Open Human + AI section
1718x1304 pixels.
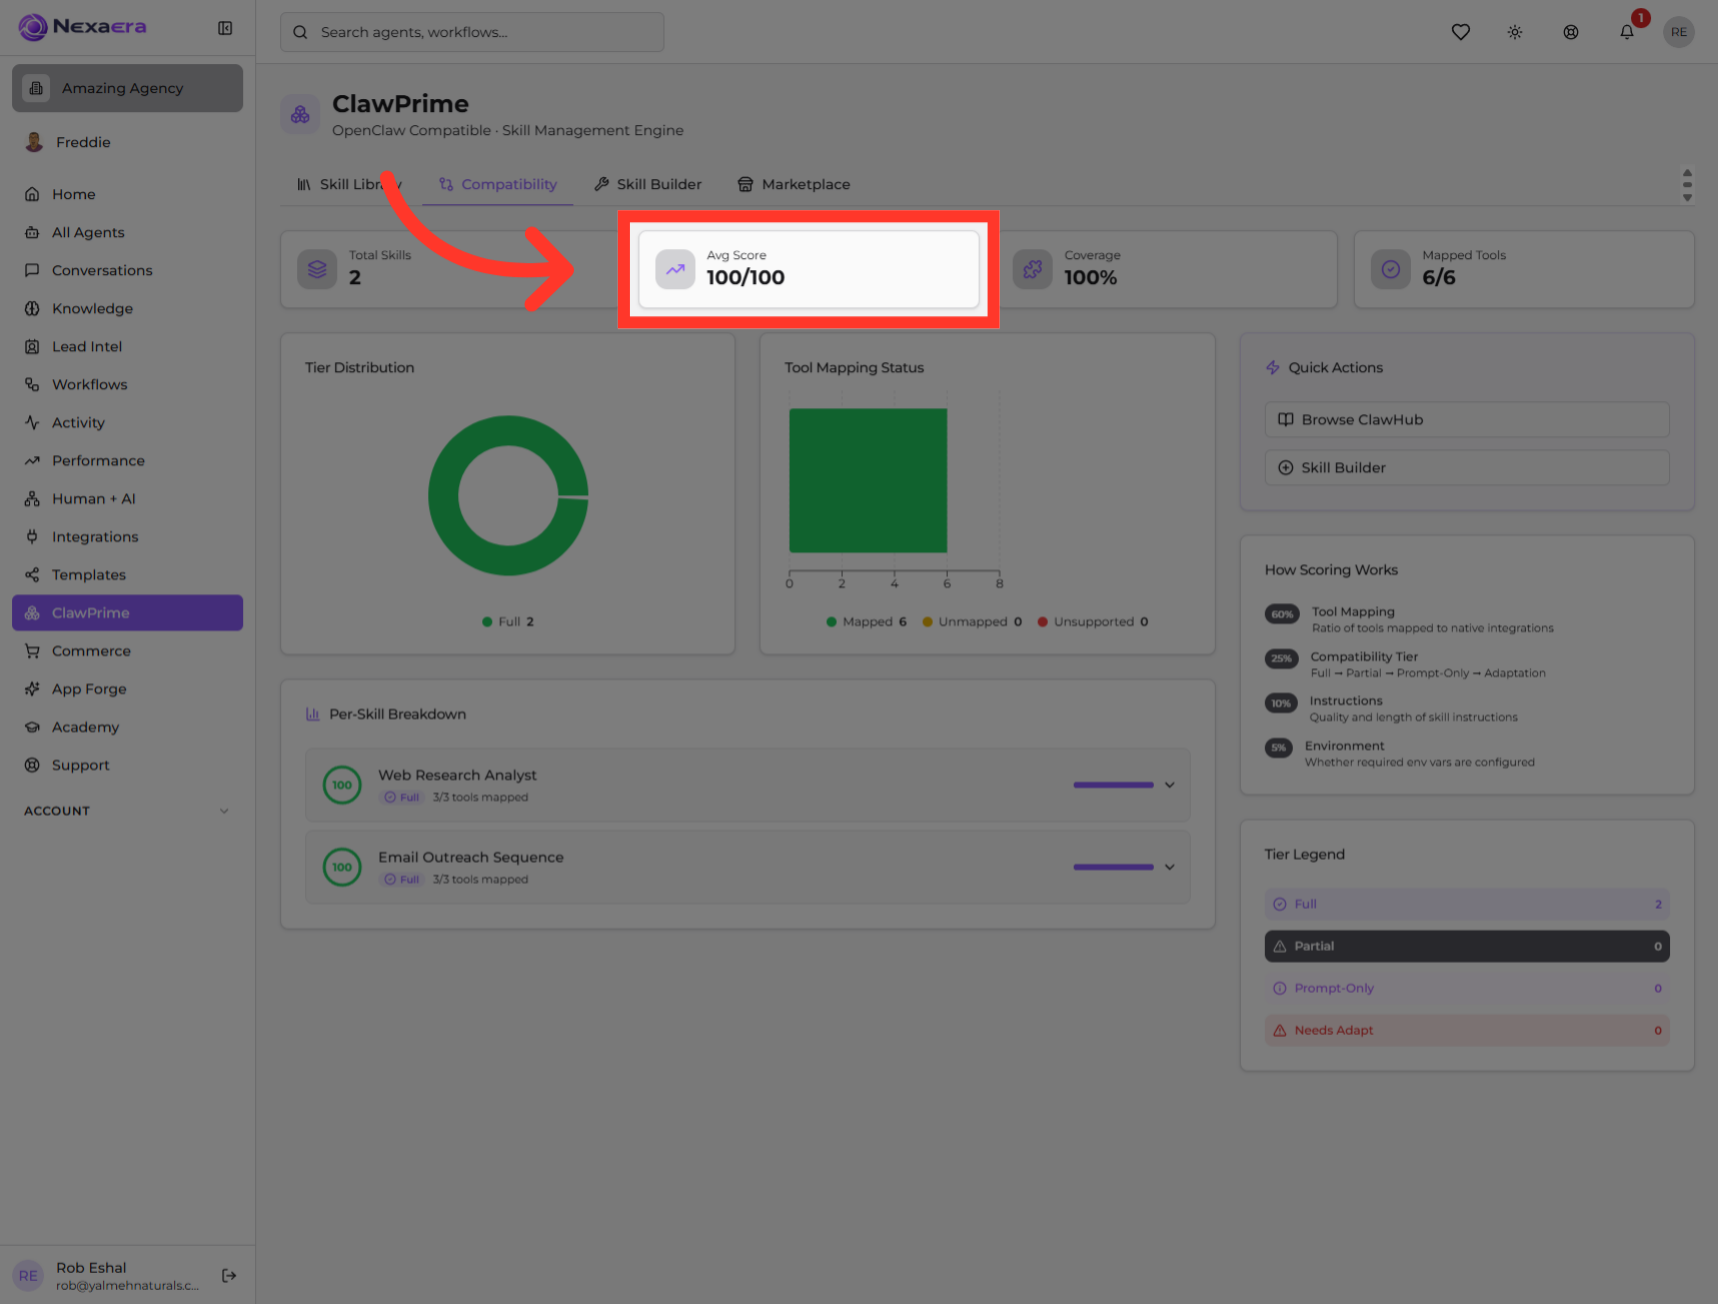click(x=127, y=498)
